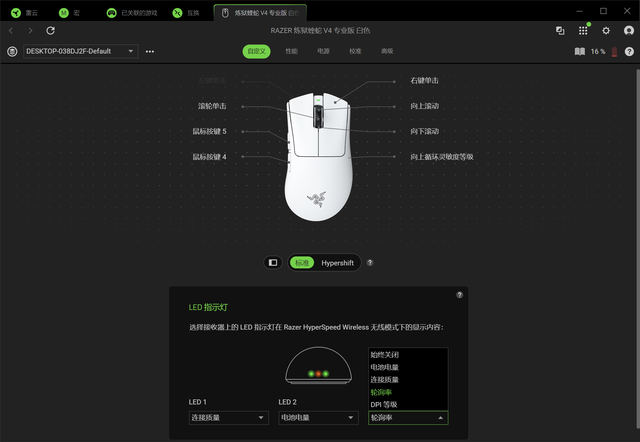Select the 鼠标按键 4 assignment

[x=209, y=157]
